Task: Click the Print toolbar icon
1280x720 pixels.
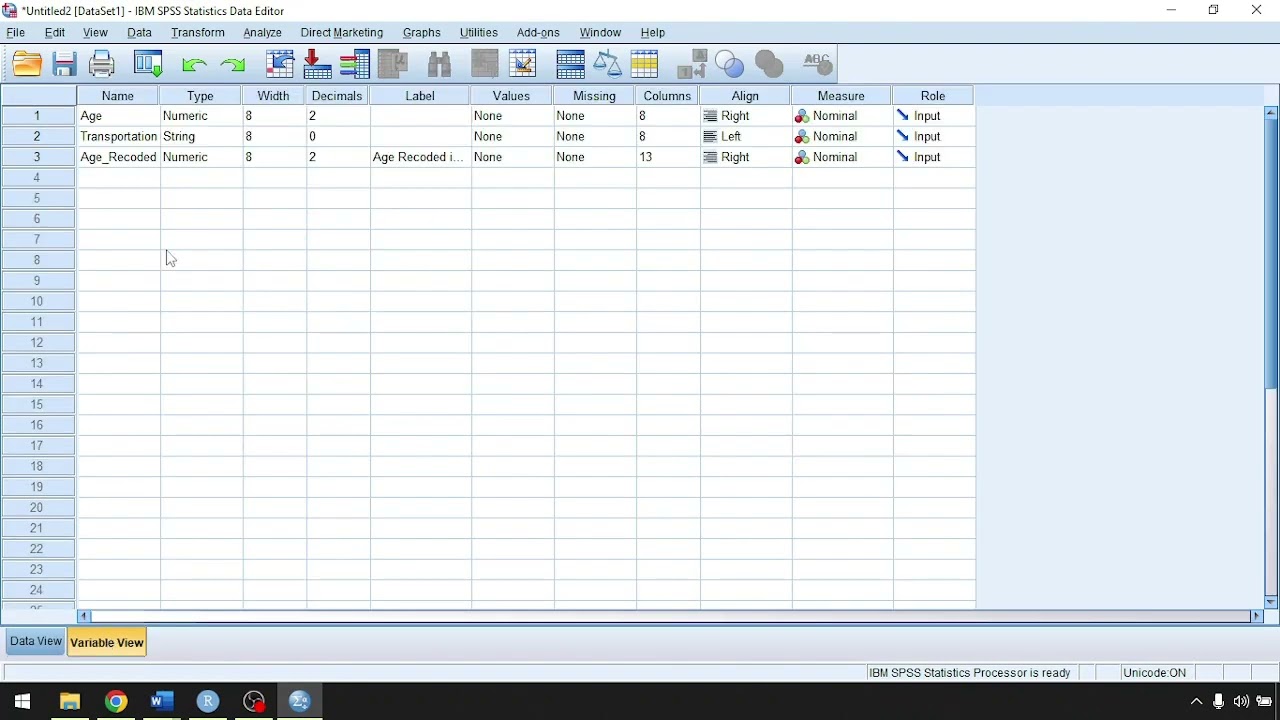Action: click(102, 65)
